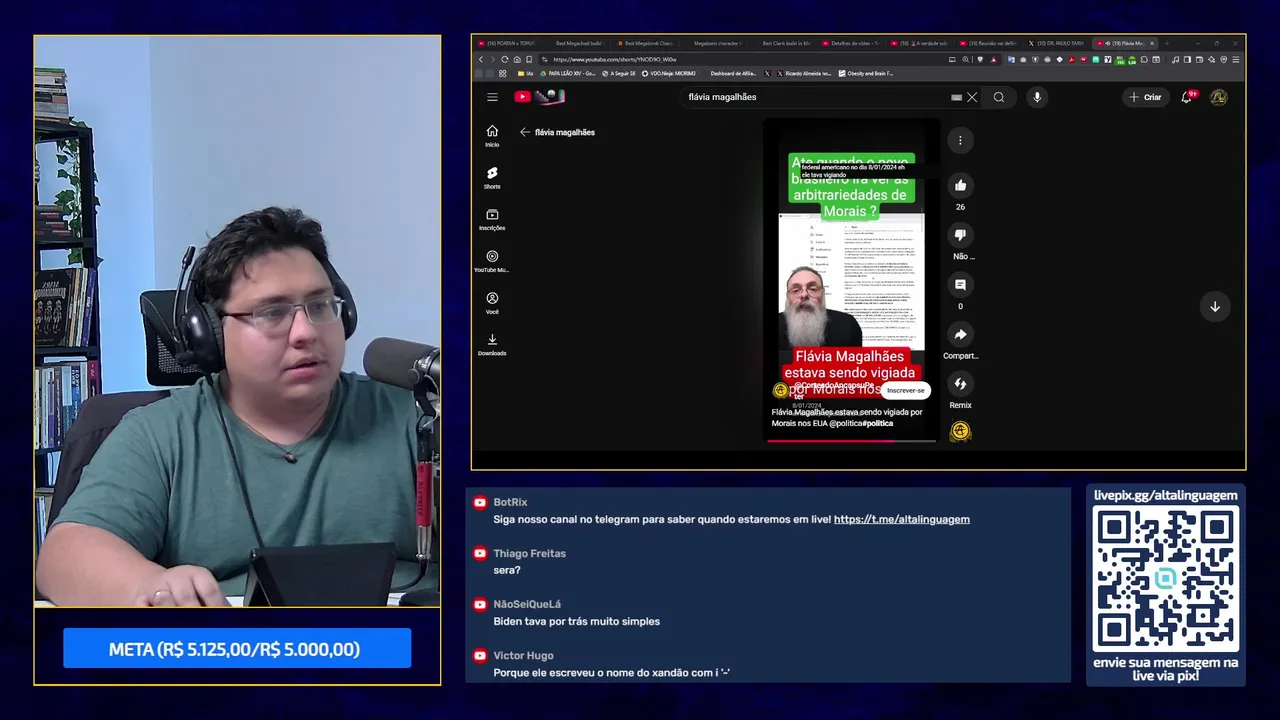Open the Short's three-dot options menu
This screenshot has width=1280, height=720.
coord(960,141)
